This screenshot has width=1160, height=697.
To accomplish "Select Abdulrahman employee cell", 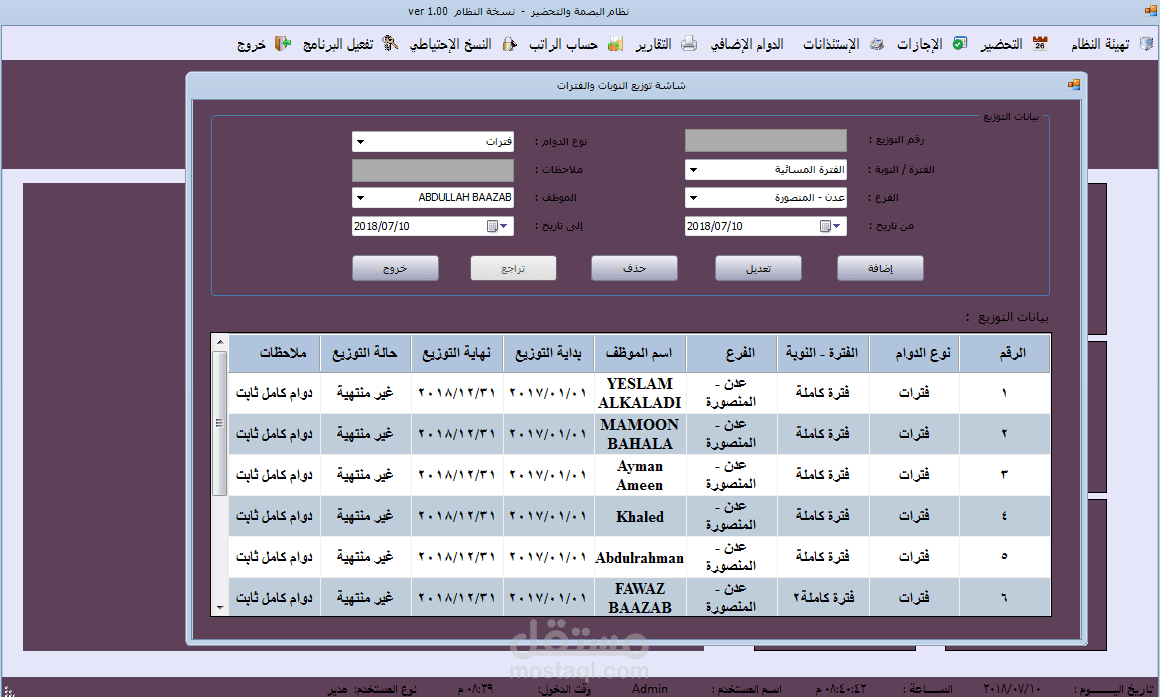I will [x=640, y=557].
